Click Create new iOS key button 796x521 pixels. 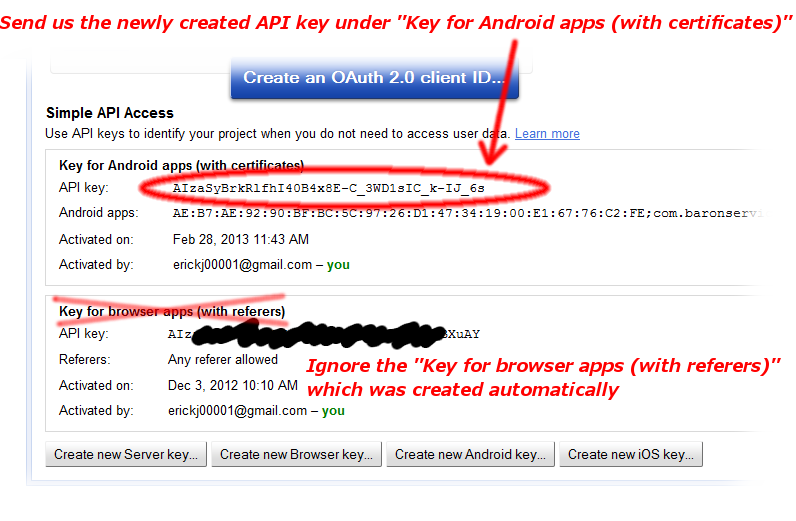(631, 454)
